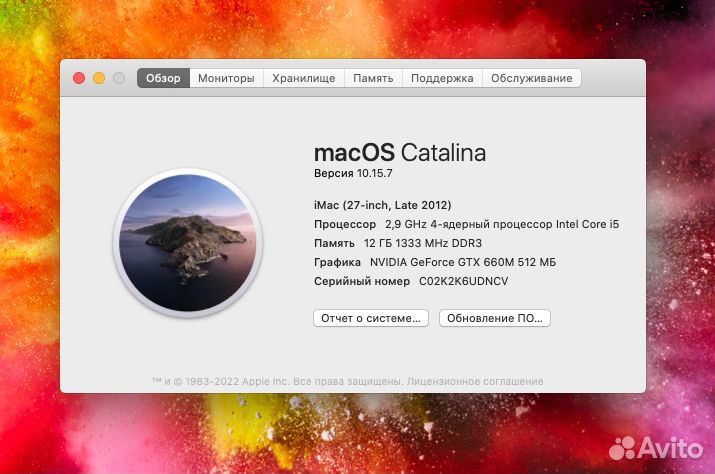Click the Обновление ПО button

(x=495, y=318)
